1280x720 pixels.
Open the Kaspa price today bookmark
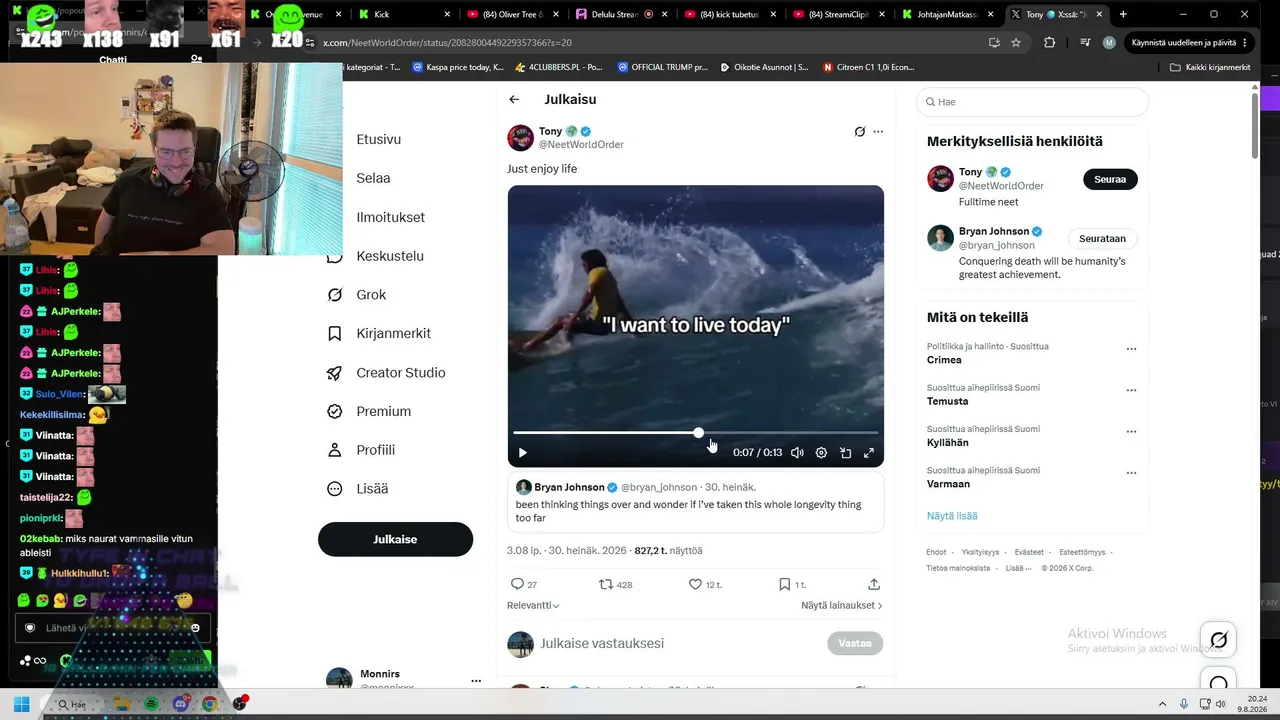458,67
